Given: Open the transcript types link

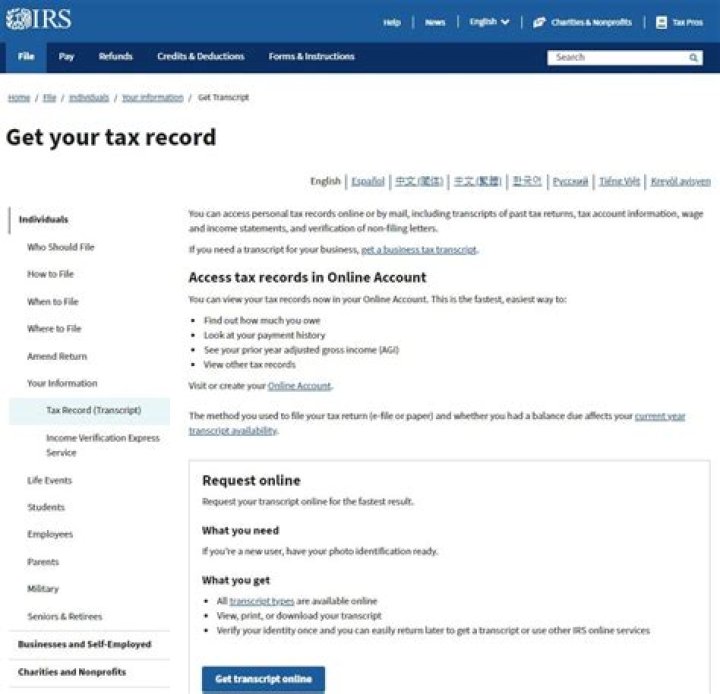Looking at the screenshot, I should point(254,601).
